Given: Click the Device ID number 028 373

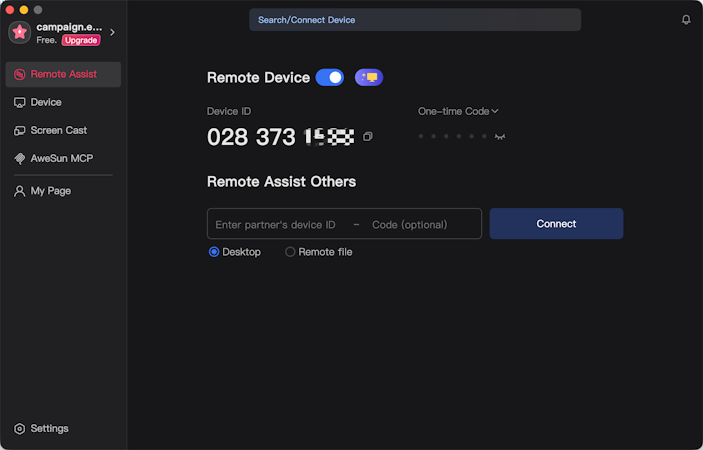Looking at the screenshot, I should click(280, 137).
